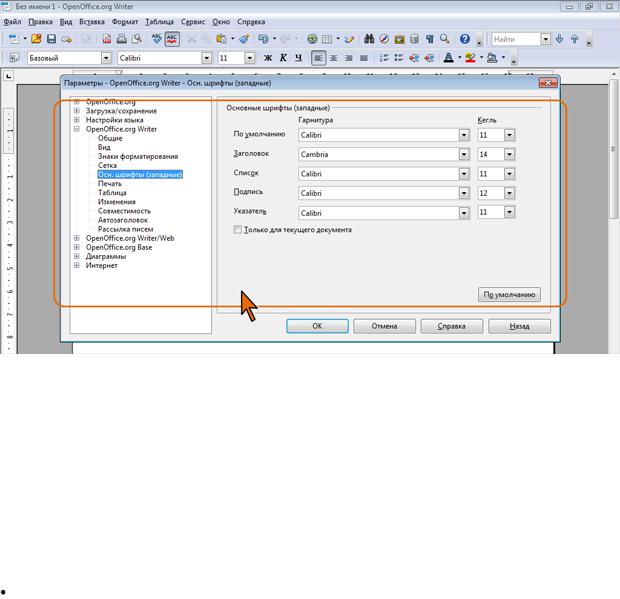This screenshot has height=599, width=620.
Task: Increase indent icon
Action: pyautogui.click(x=429, y=58)
